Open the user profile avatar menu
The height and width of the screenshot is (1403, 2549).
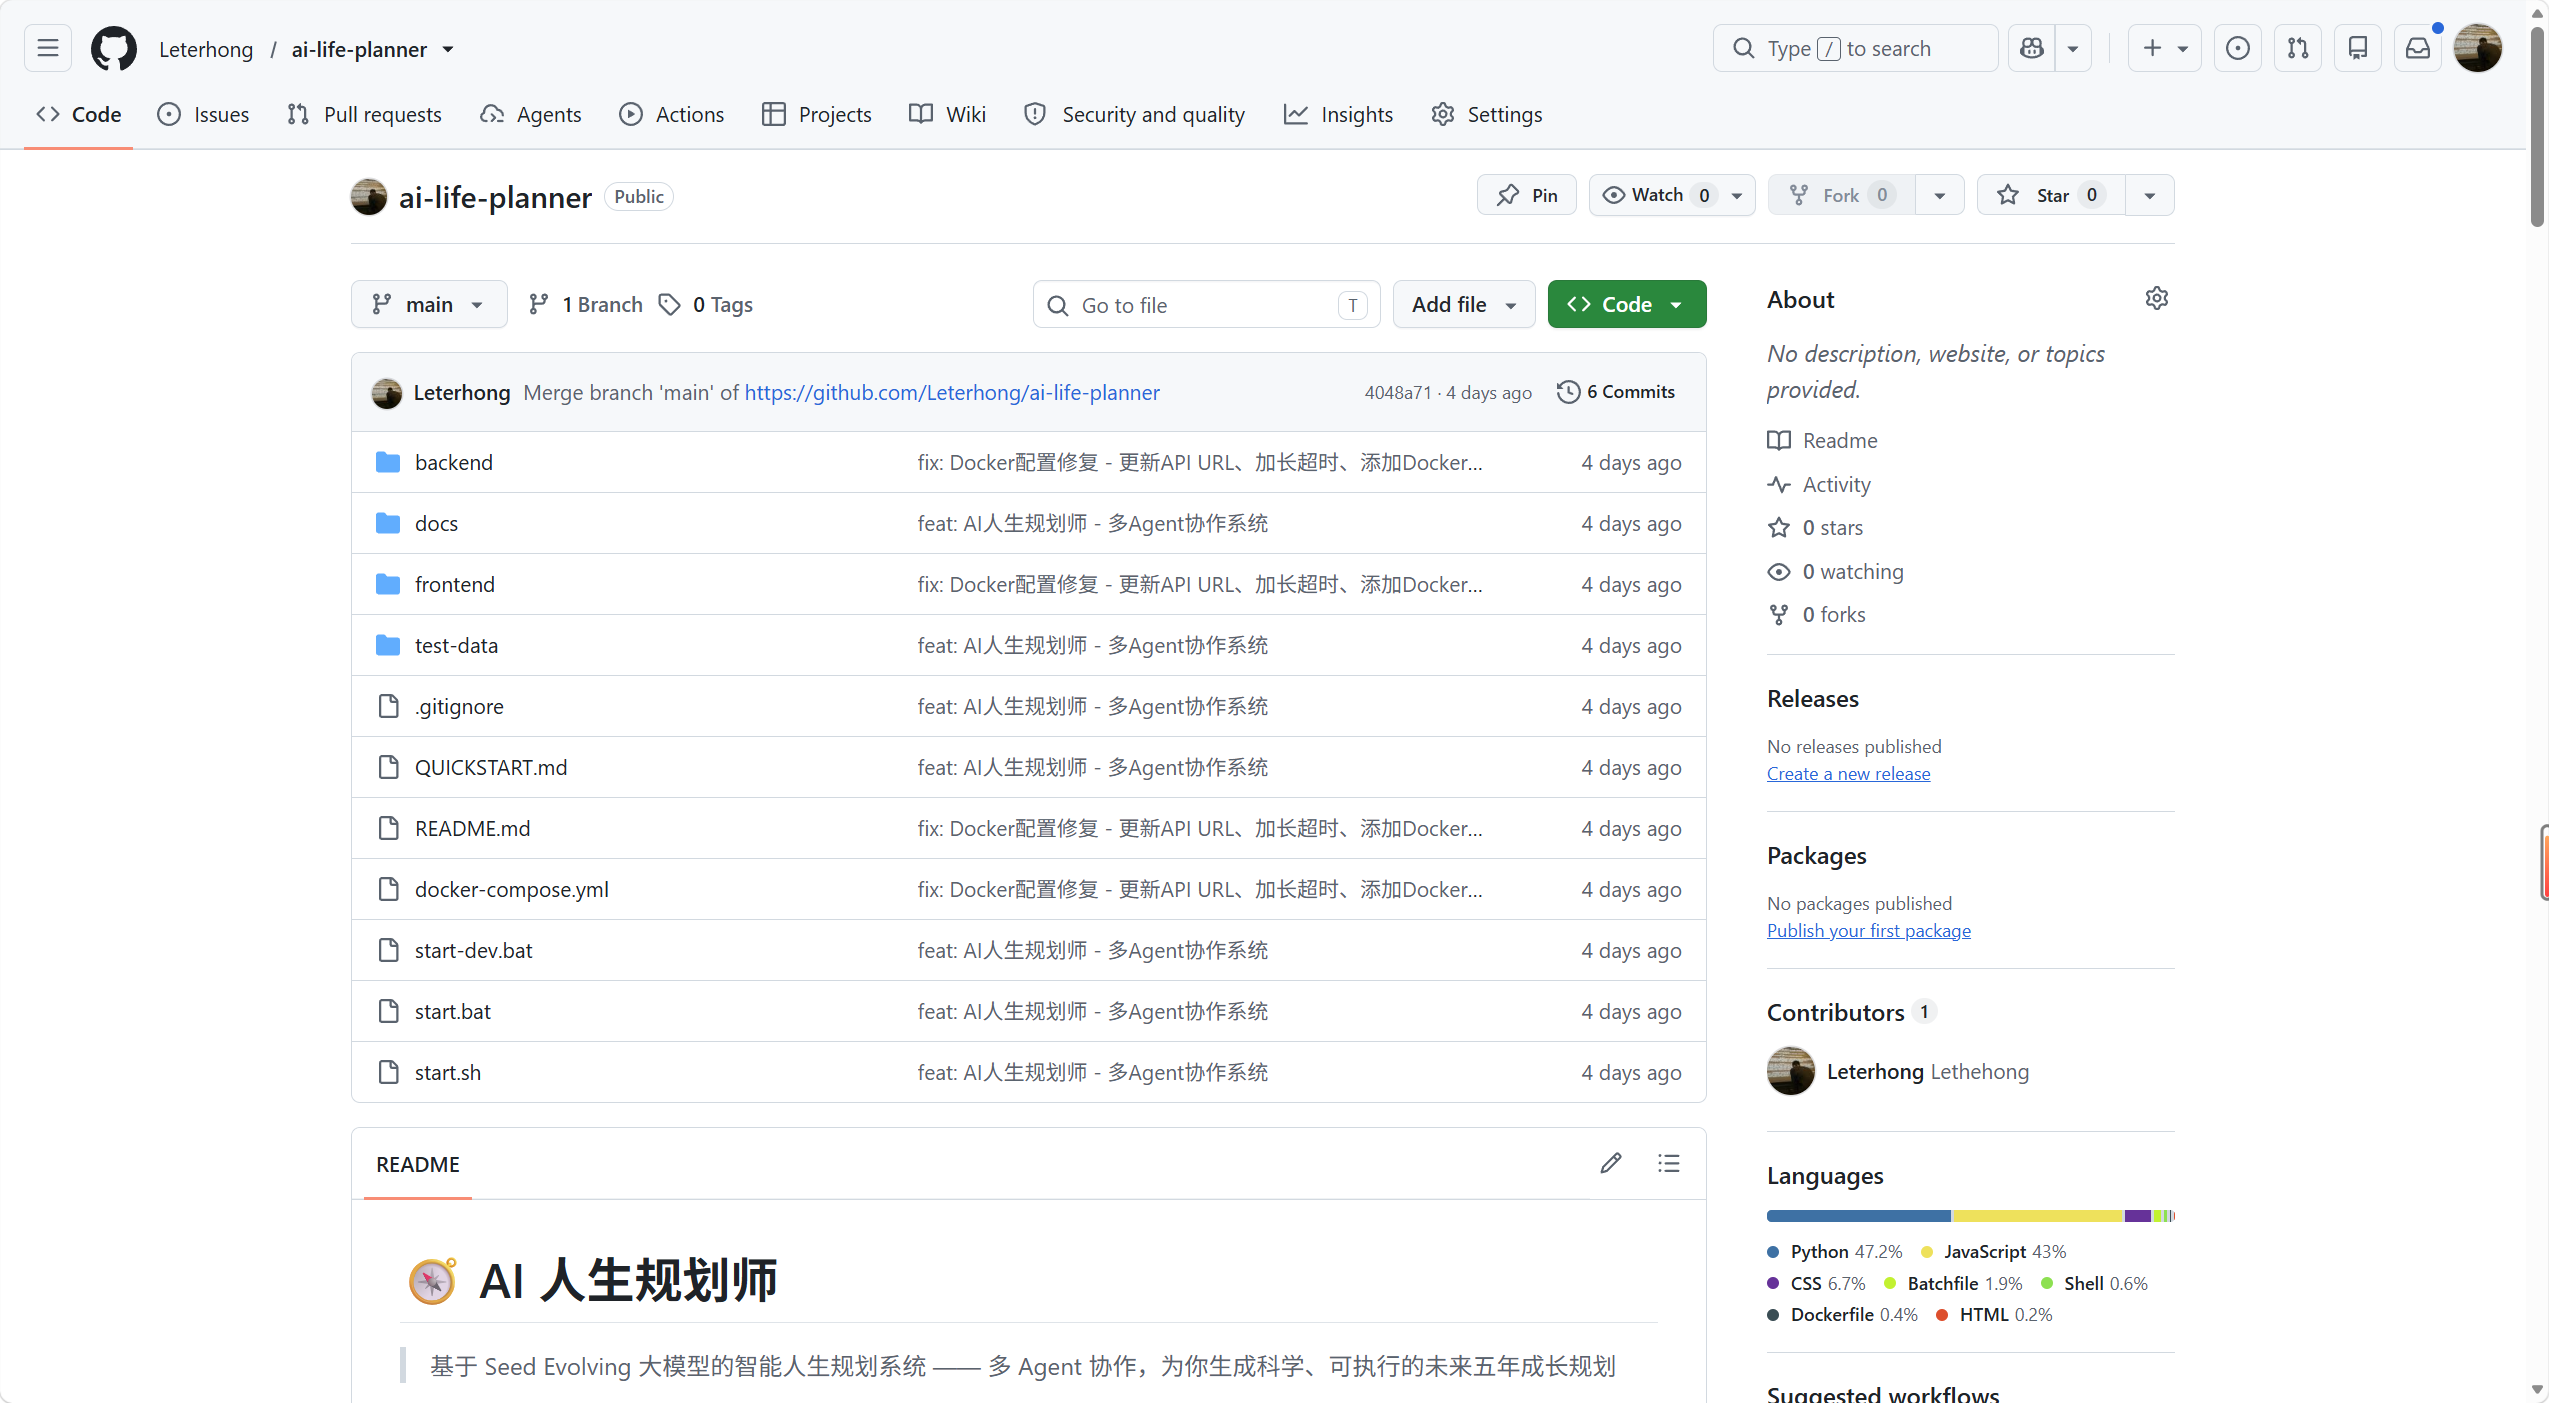(x=2478, y=48)
